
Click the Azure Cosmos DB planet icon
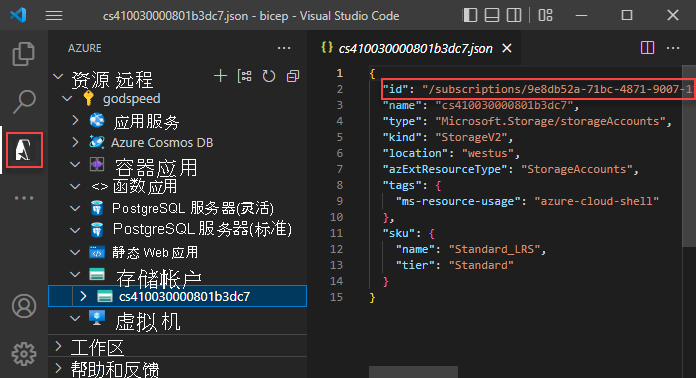click(97, 142)
